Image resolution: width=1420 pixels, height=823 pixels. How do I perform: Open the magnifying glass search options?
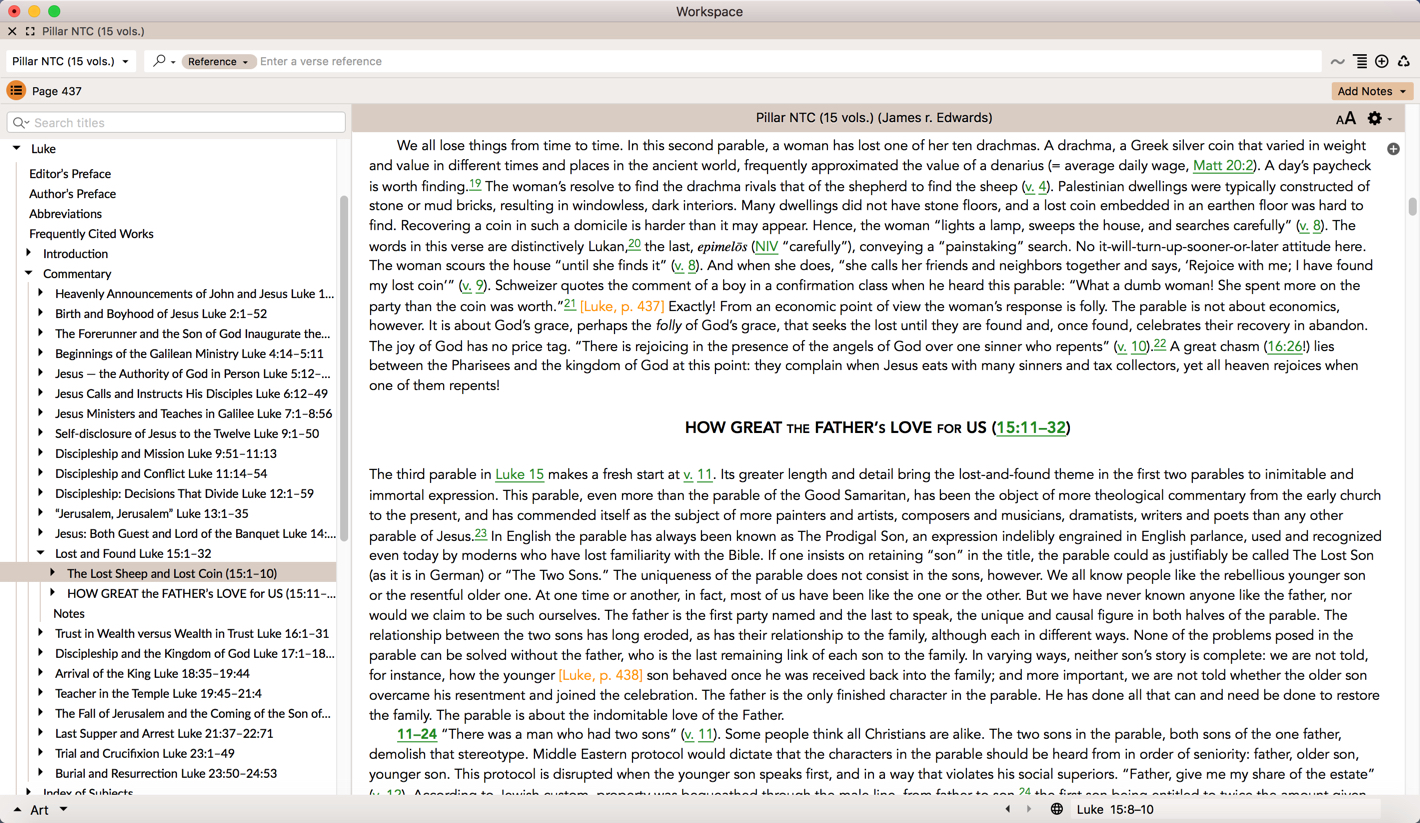coord(162,61)
